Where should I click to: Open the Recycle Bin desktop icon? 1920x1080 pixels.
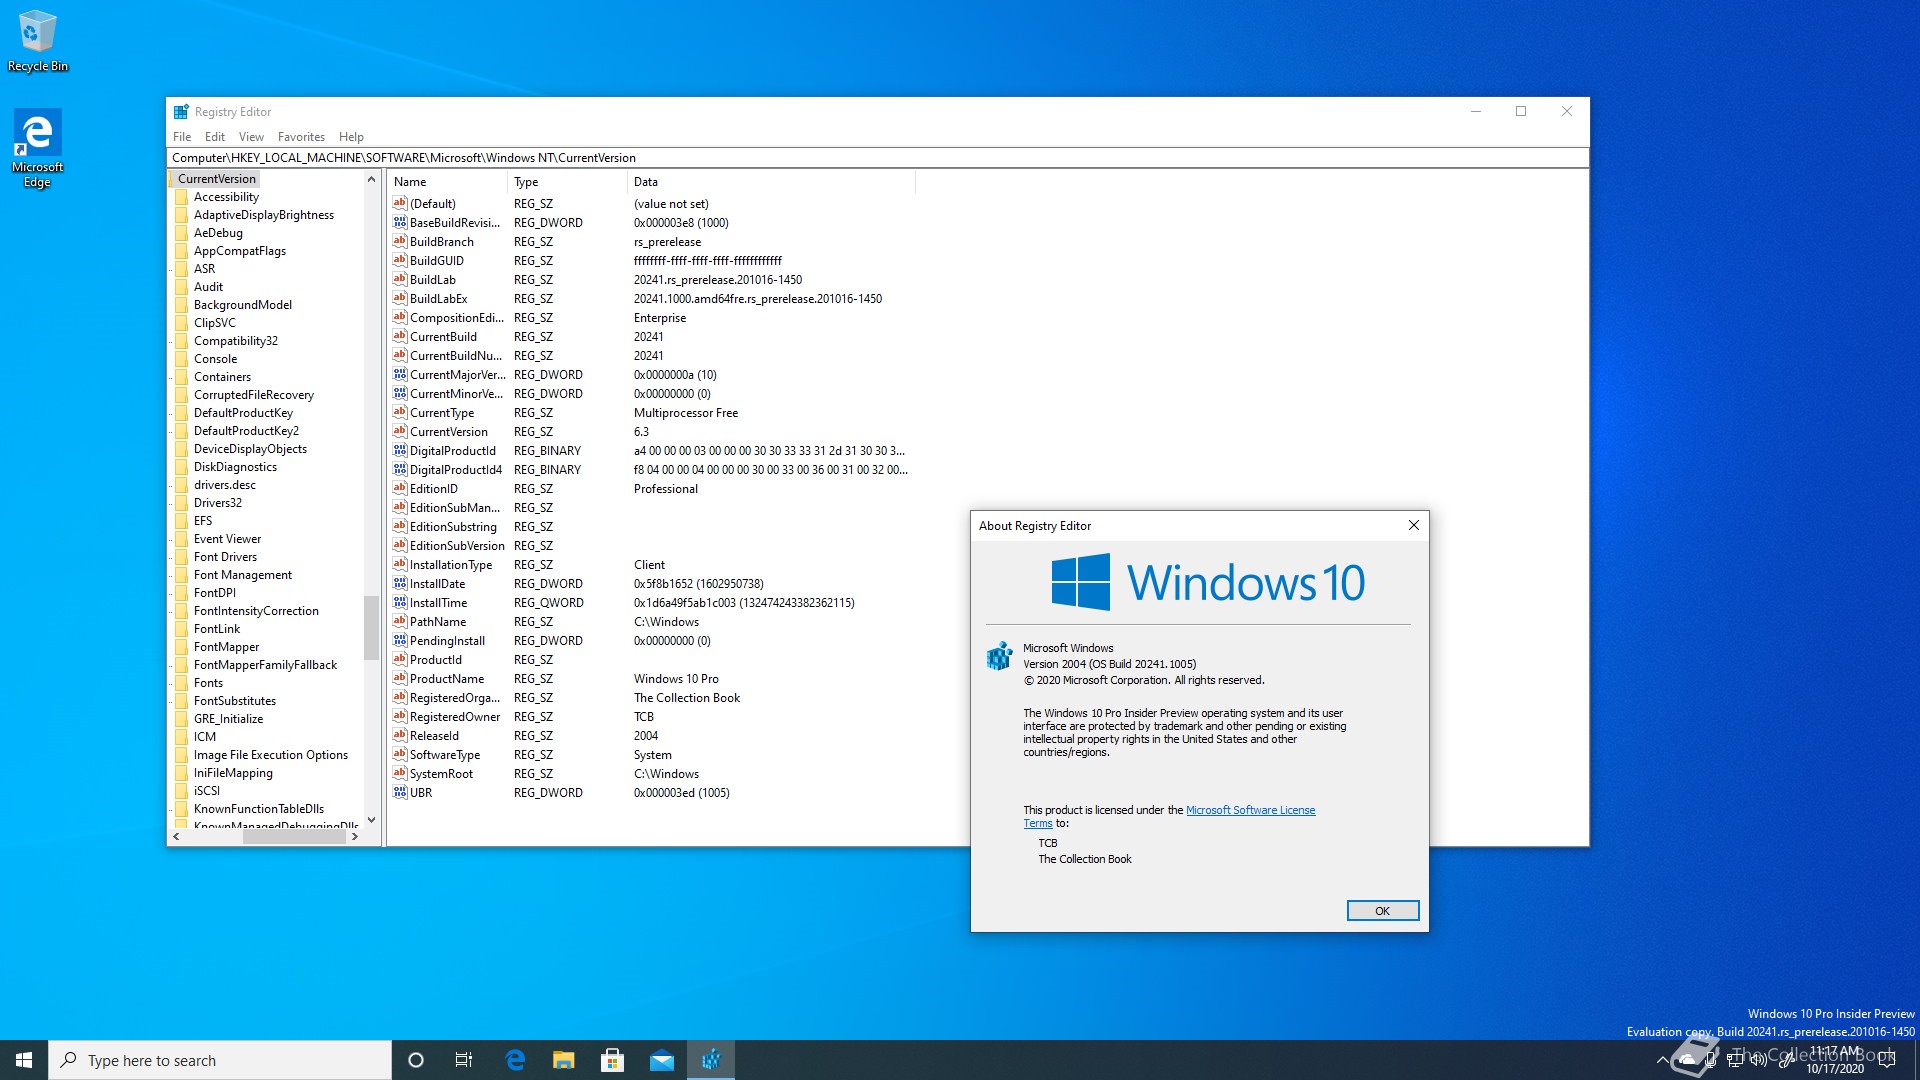pos(38,40)
